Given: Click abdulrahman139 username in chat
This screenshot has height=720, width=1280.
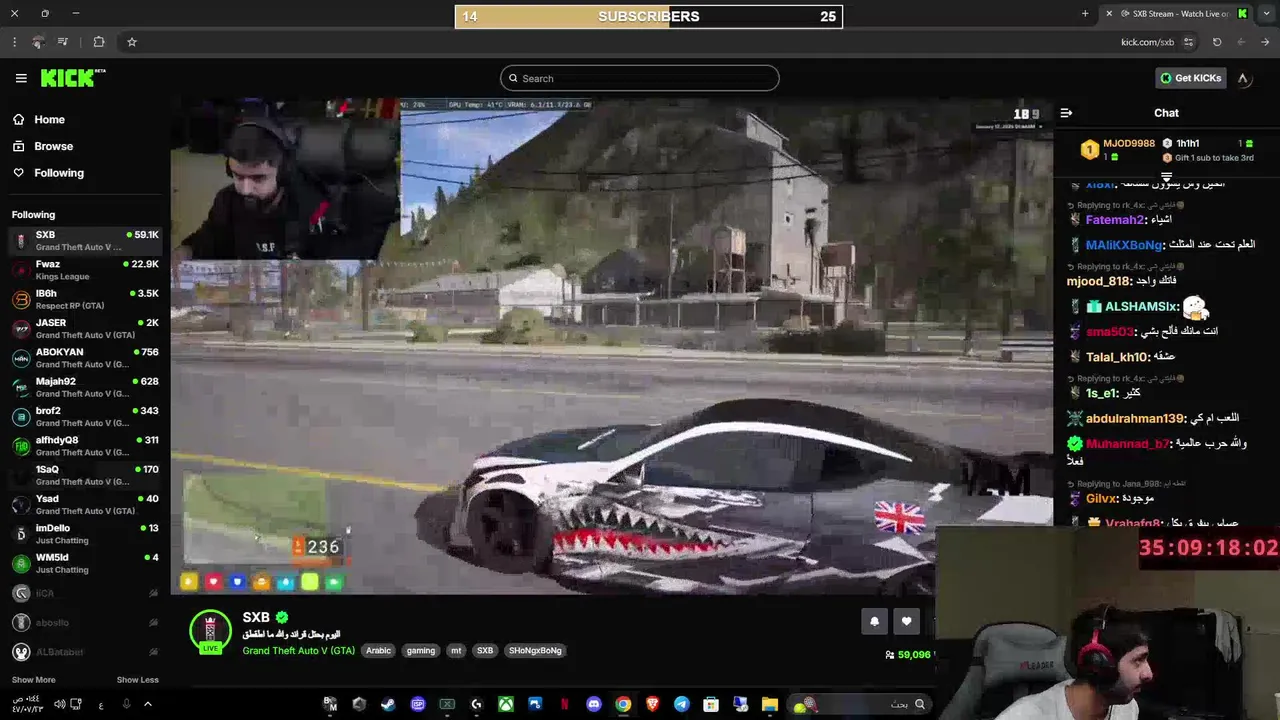Looking at the screenshot, I should tap(1135, 419).
